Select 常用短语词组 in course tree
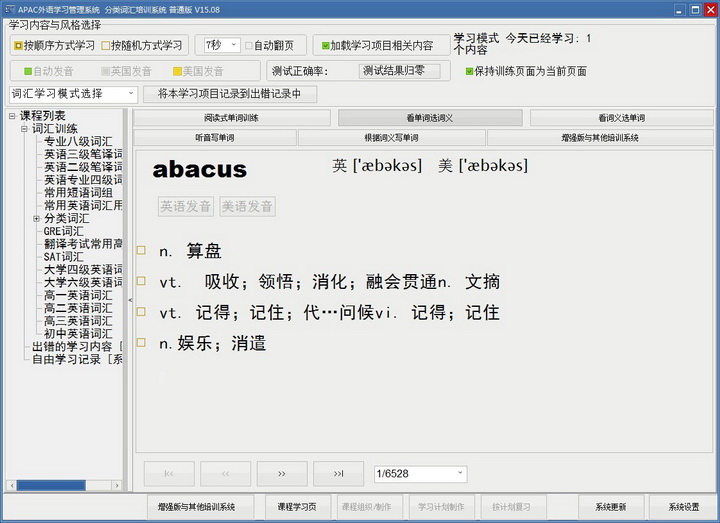 [78, 193]
